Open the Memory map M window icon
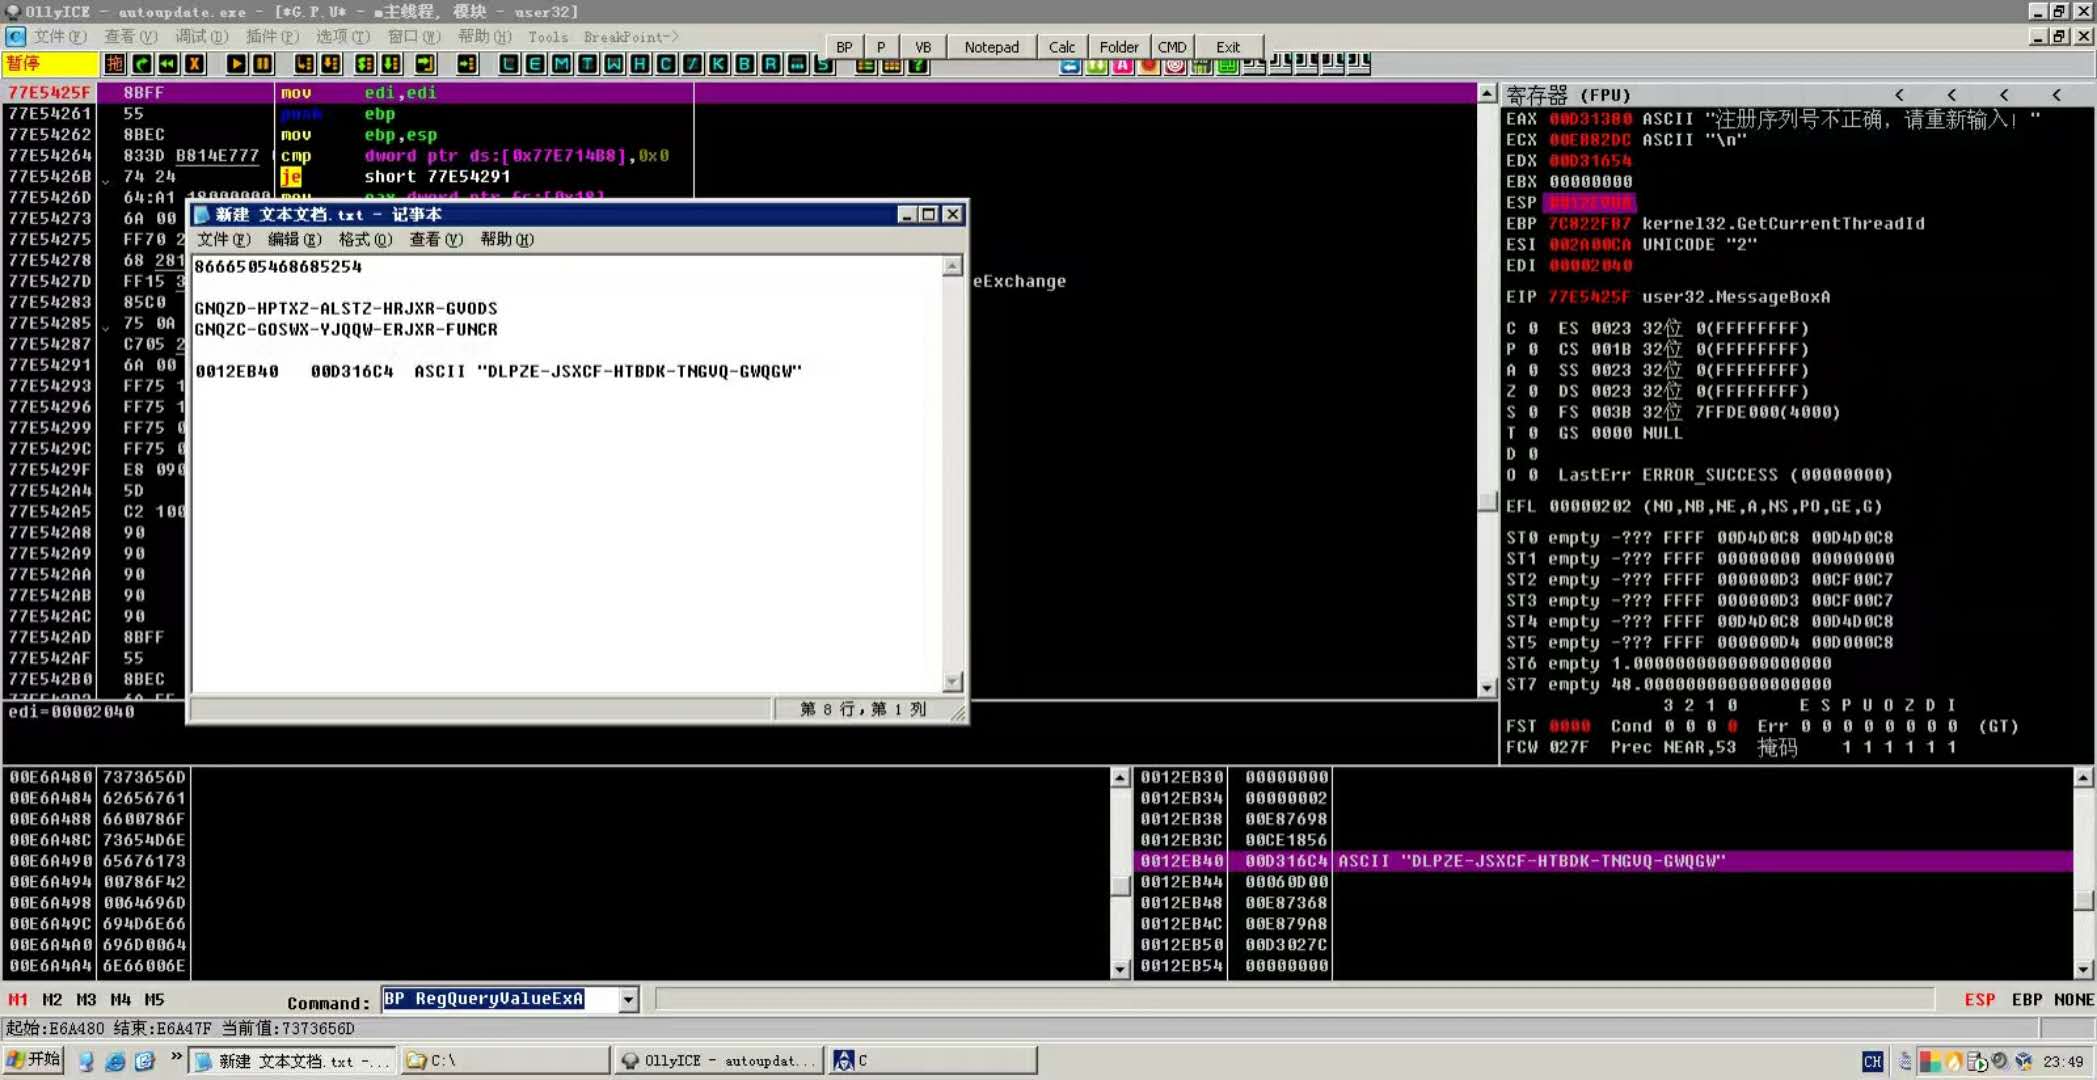Viewport: 2097px width, 1080px height. (x=561, y=65)
